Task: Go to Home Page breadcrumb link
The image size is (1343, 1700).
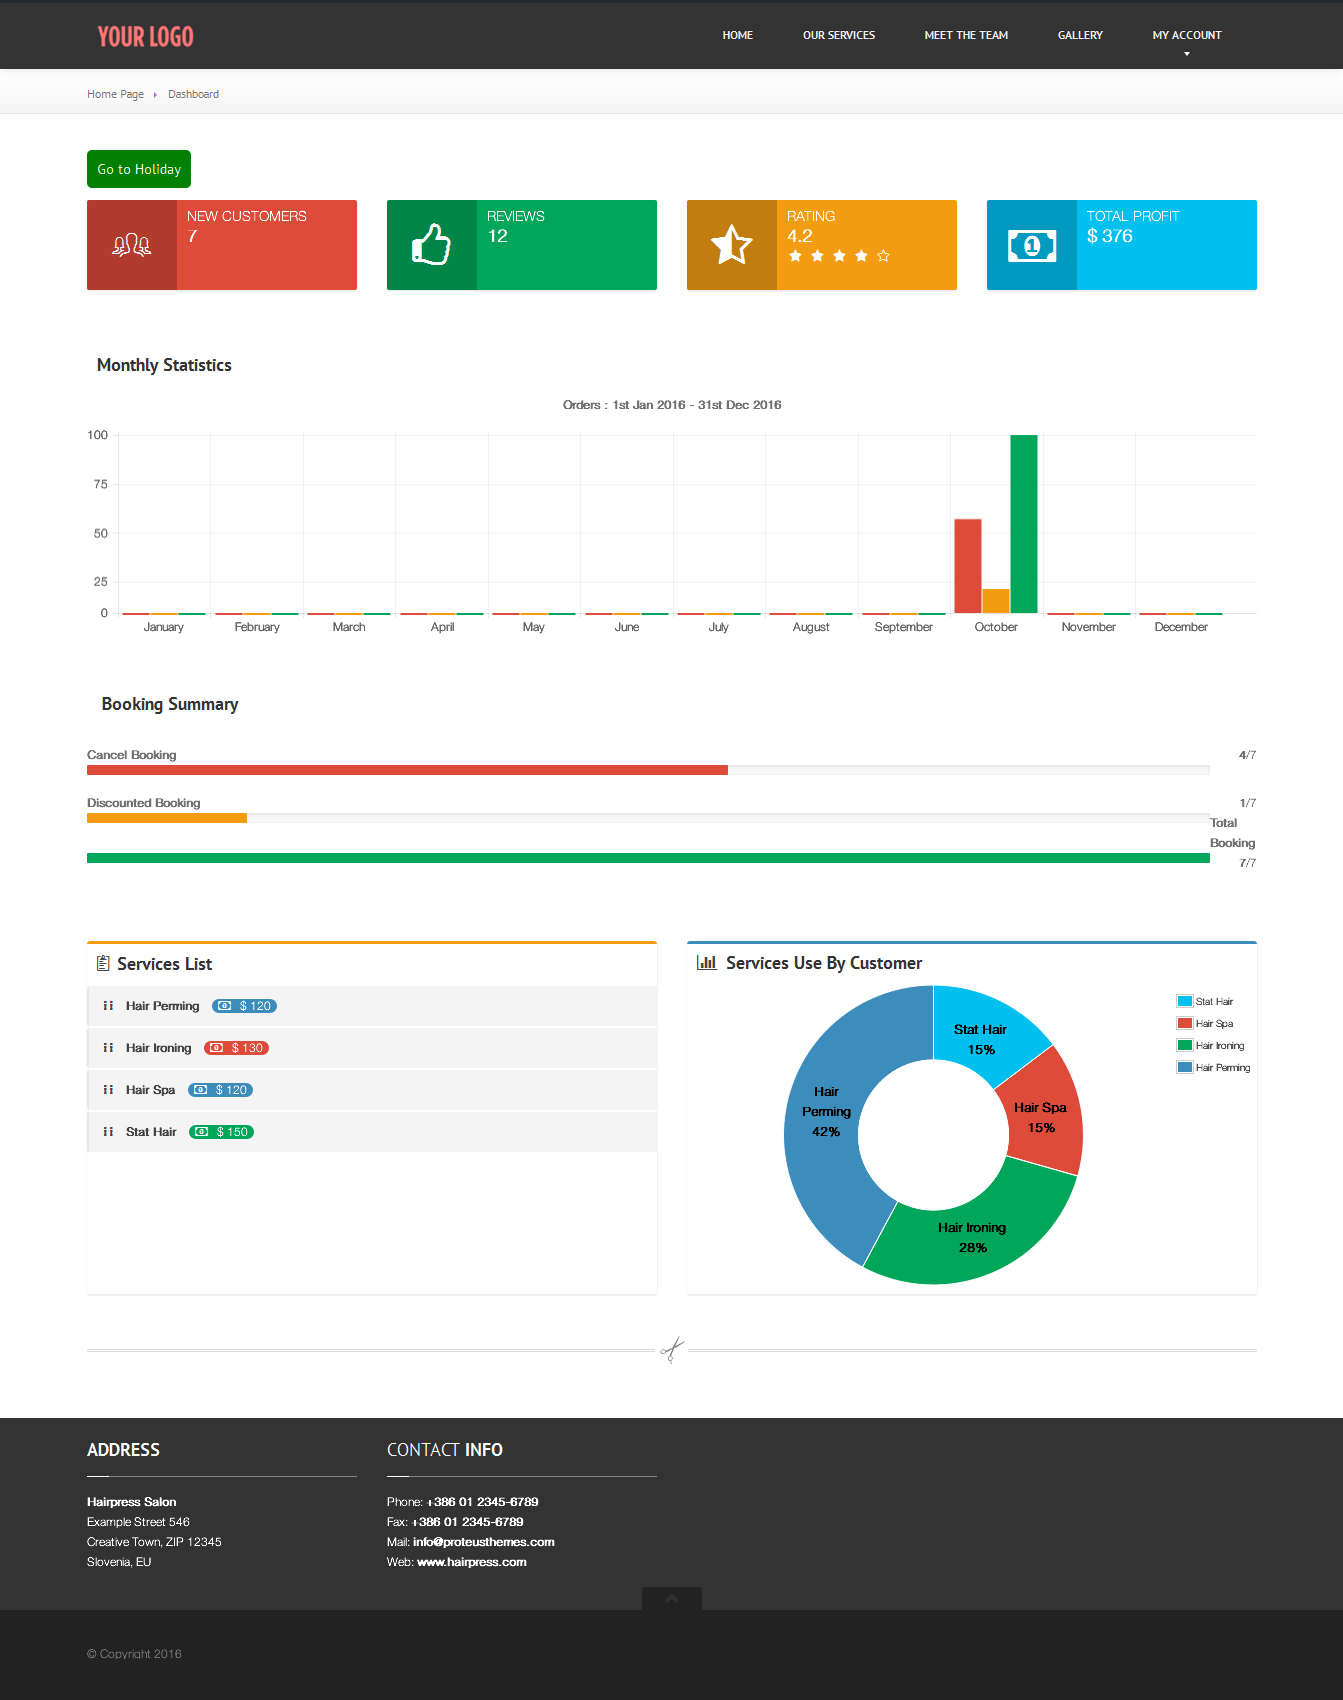Action: [x=115, y=94]
